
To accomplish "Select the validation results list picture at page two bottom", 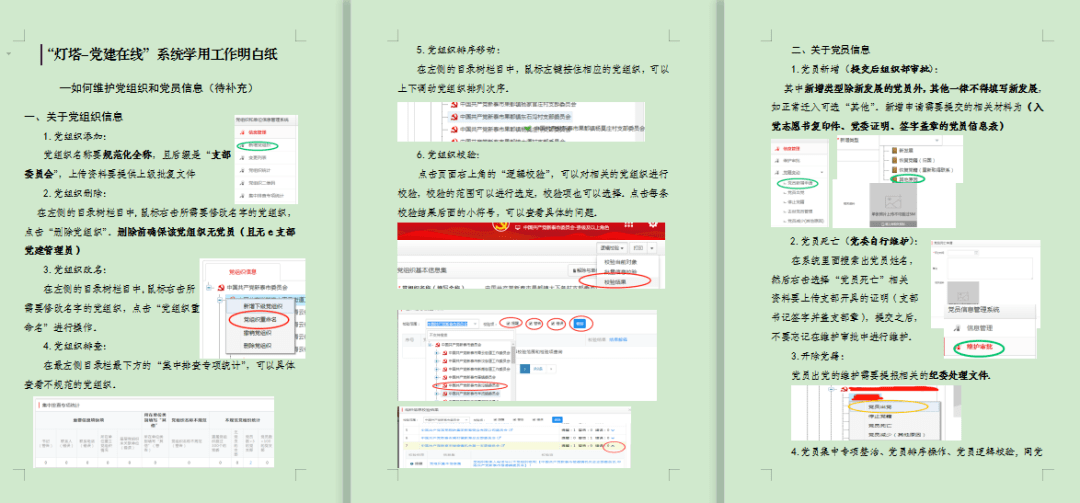I will pyautogui.click(x=514, y=437).
